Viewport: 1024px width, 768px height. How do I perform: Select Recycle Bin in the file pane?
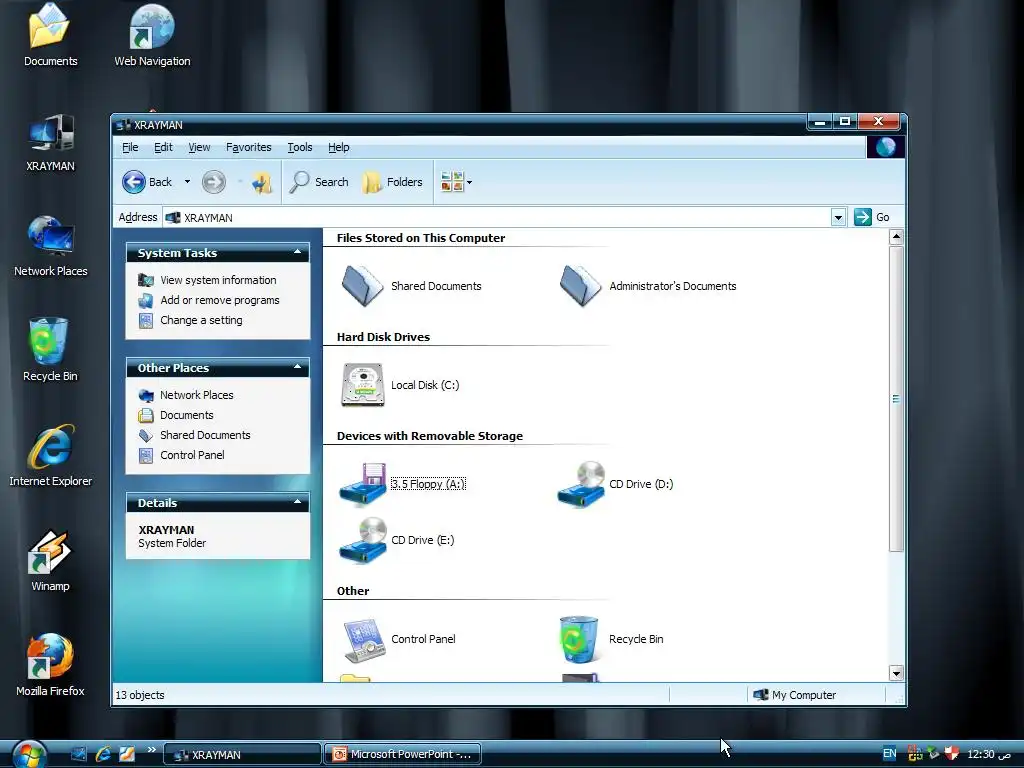pyautogui.click(x=579, y=639)
